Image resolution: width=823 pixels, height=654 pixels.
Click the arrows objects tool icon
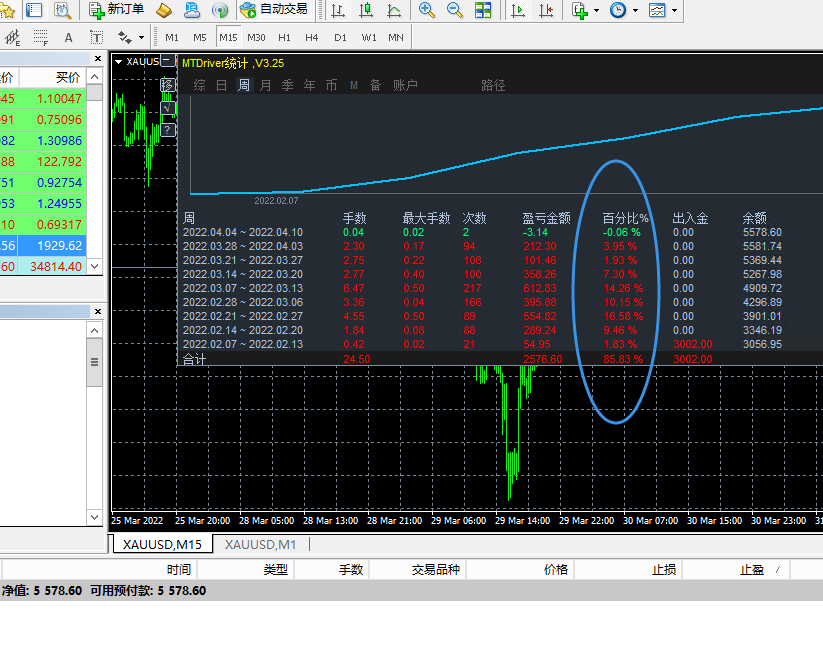tap(125, 37)
